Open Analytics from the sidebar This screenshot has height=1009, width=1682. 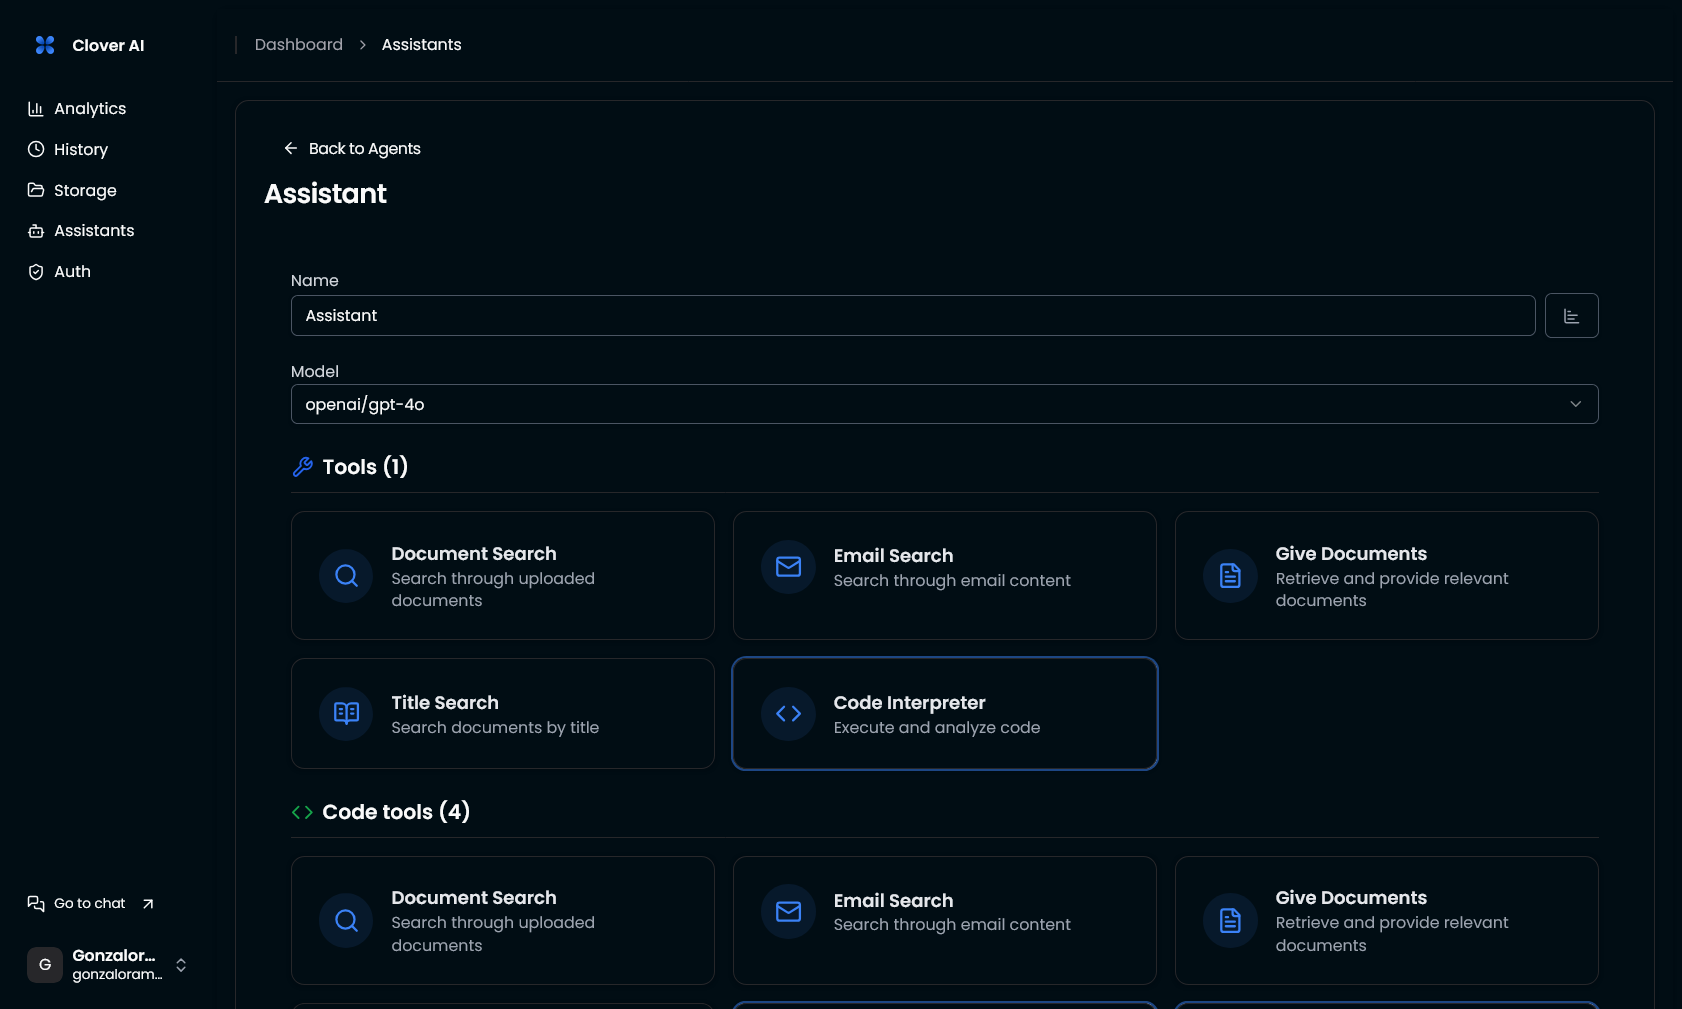(x=77, y=108)
